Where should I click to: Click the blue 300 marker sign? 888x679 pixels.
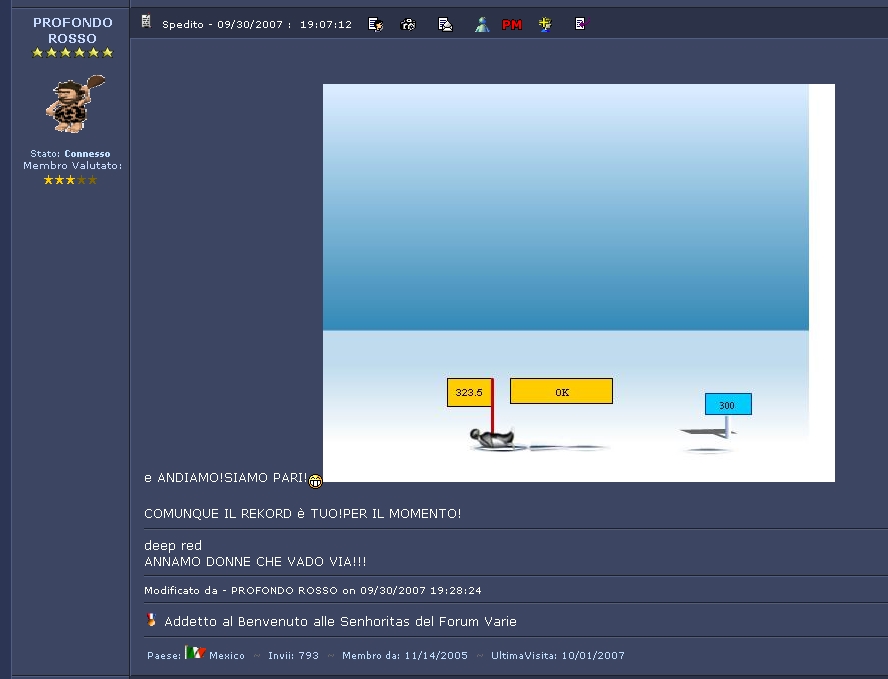(727, 405)
